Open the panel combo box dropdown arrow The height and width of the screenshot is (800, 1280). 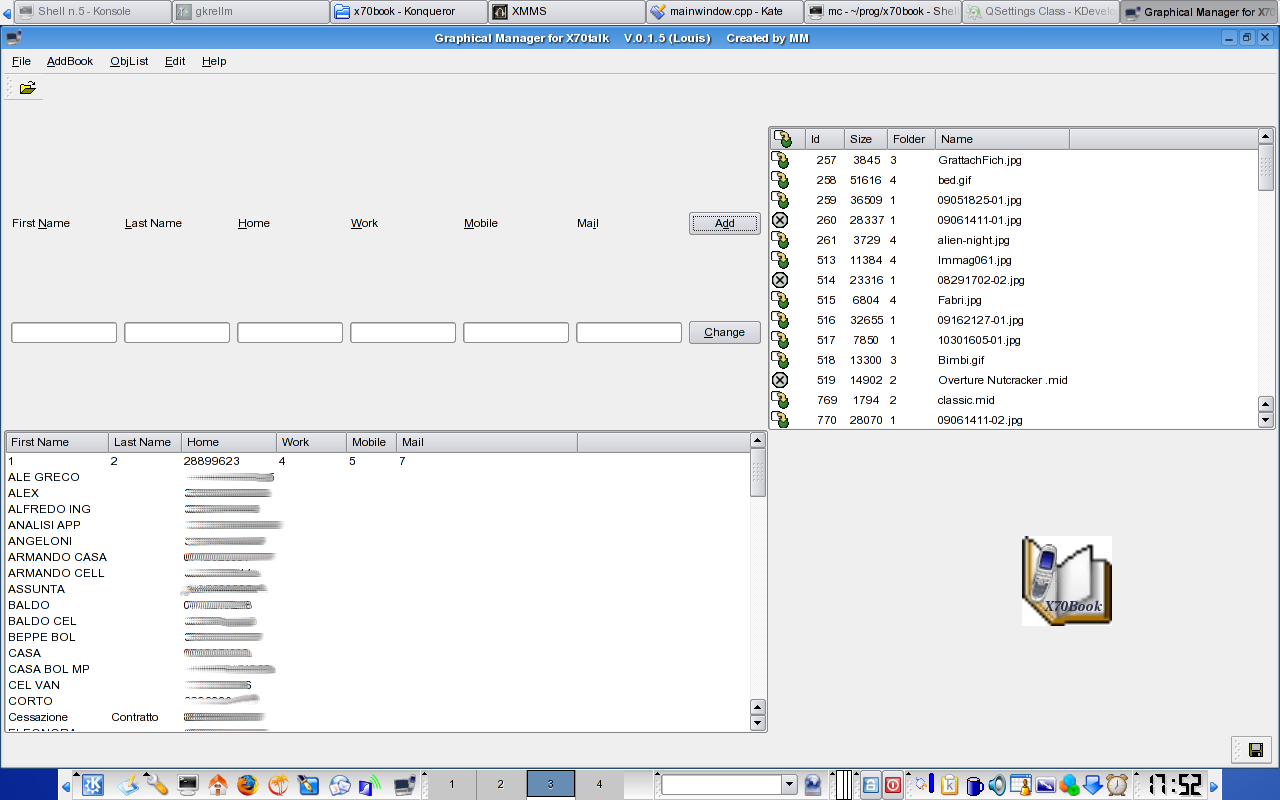coord(789,785)
